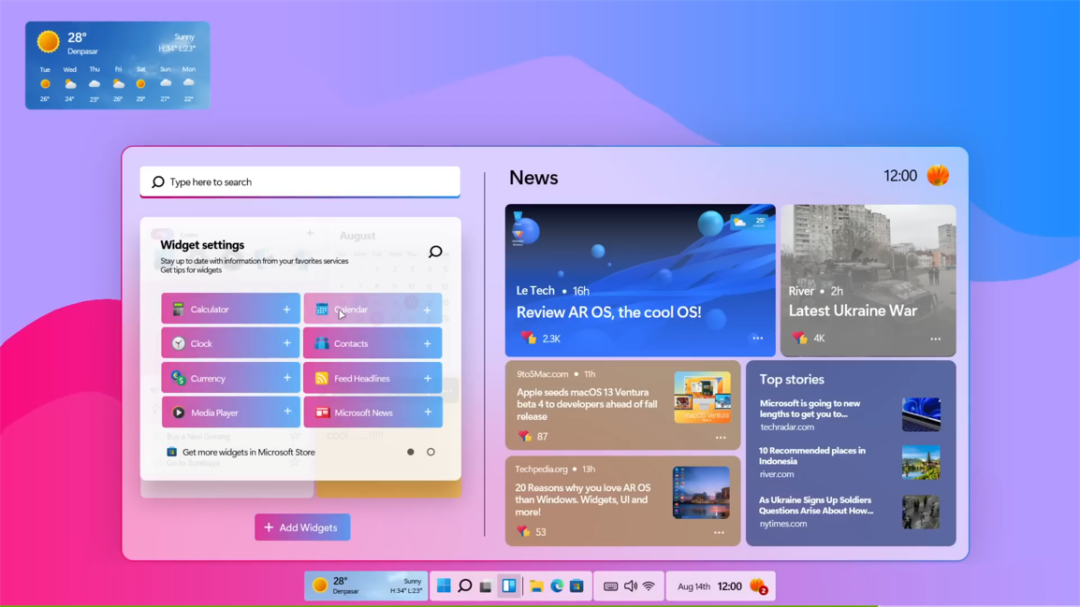Click the volume speaker tray icon
The height and width of the screenshot is (607, 1080).
tap(630, 586)
